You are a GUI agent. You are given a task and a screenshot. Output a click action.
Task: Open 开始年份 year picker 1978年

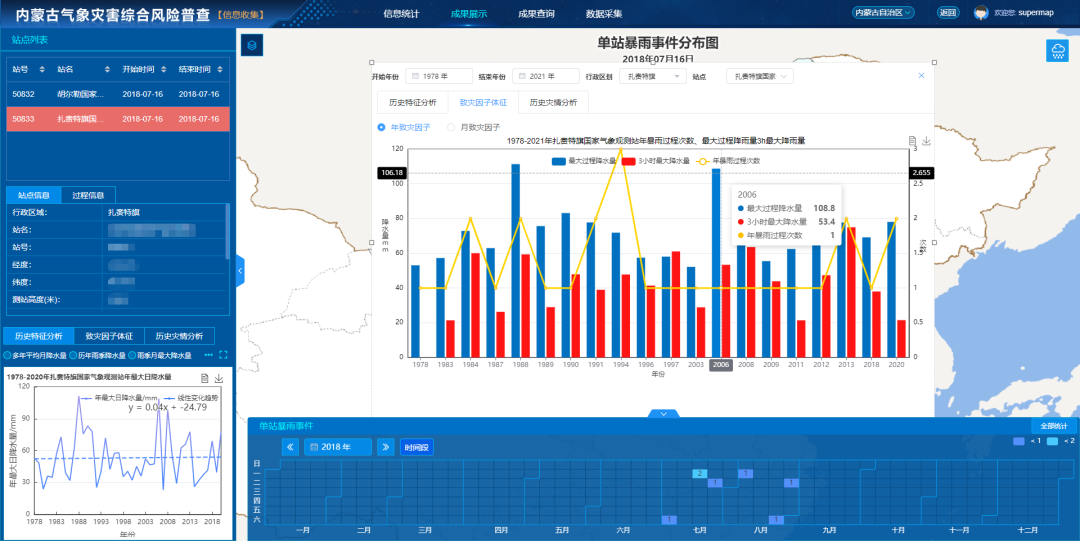tap(439, 76)
